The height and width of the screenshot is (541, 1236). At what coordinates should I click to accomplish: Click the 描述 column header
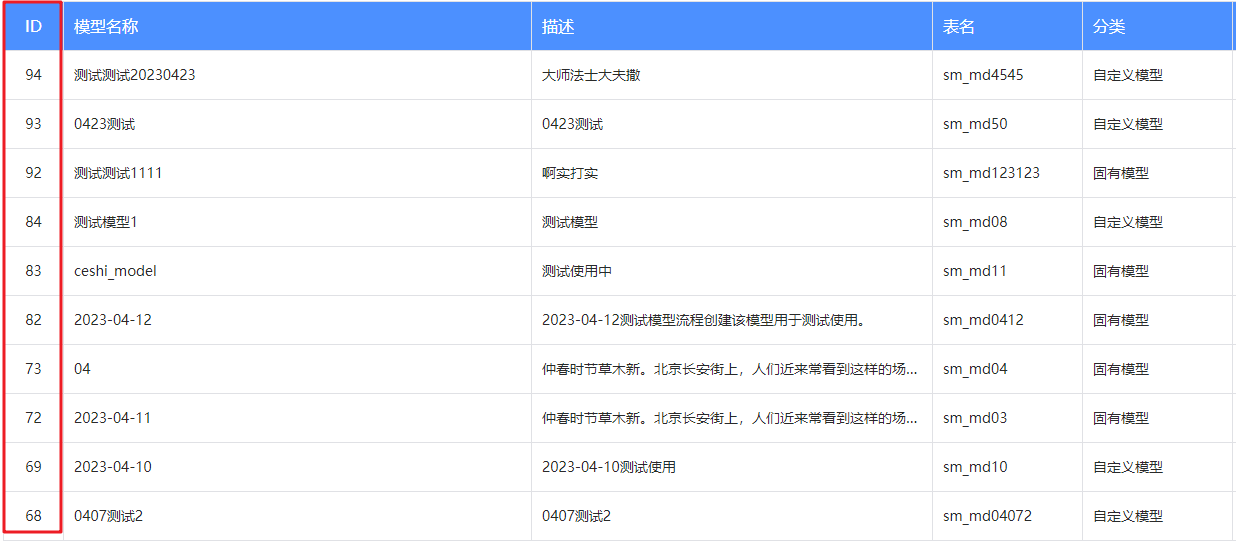558,27
